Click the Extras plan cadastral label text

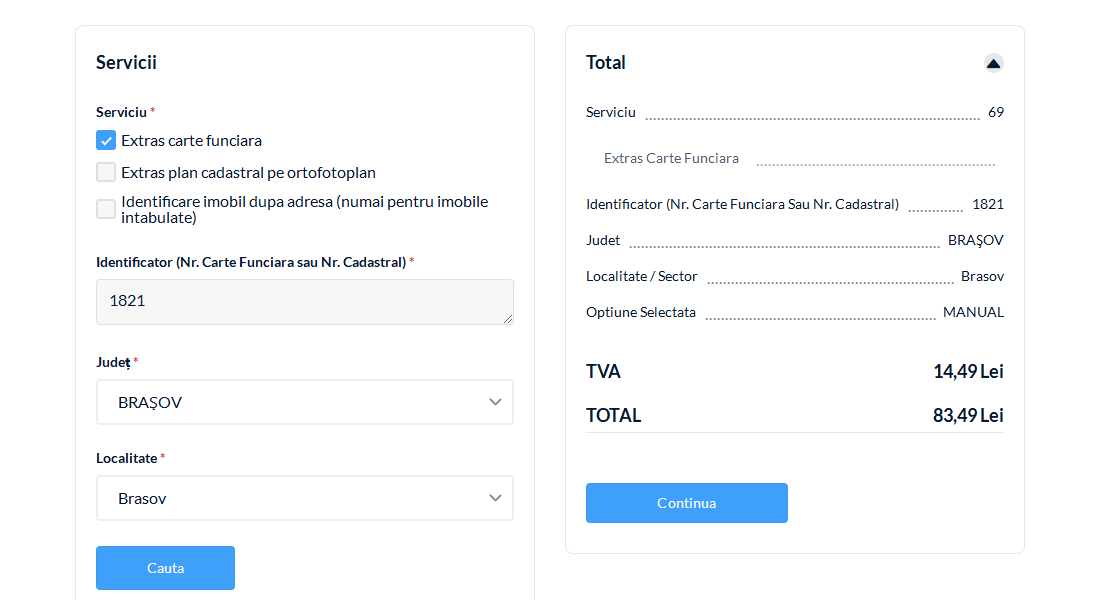[248, 172]
